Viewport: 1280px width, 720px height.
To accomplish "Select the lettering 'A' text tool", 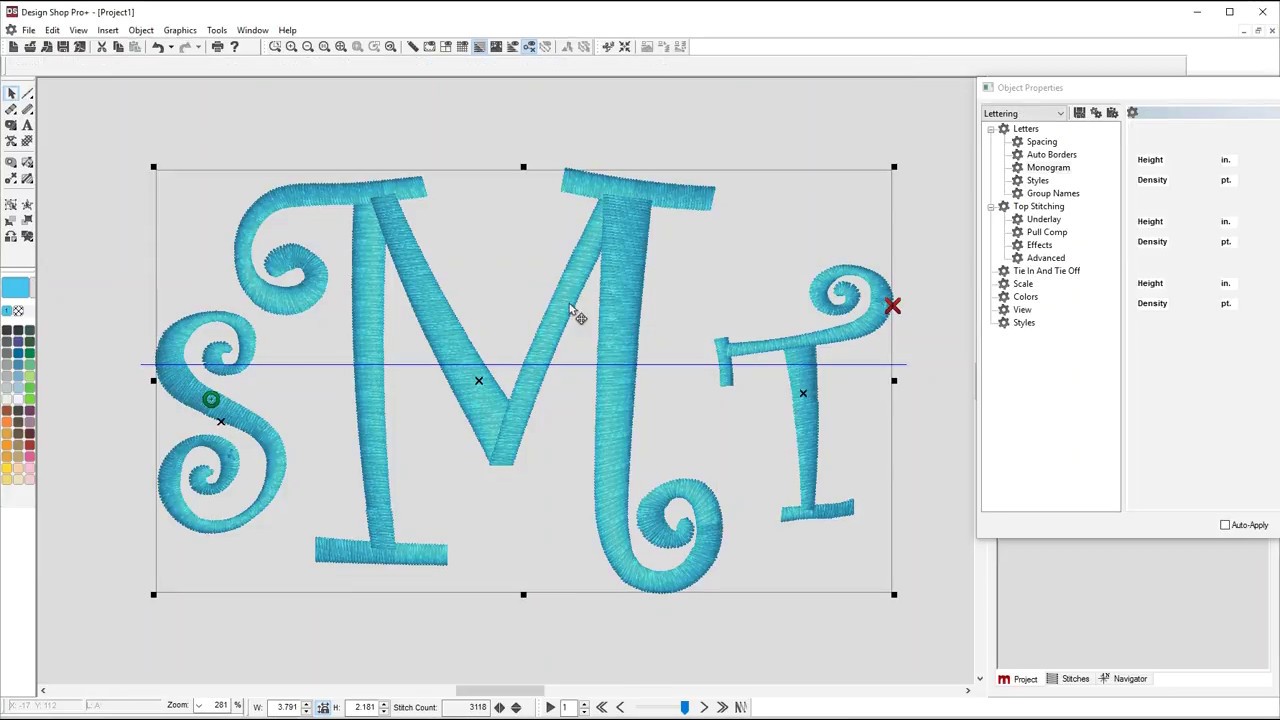I will click(27, 125).
